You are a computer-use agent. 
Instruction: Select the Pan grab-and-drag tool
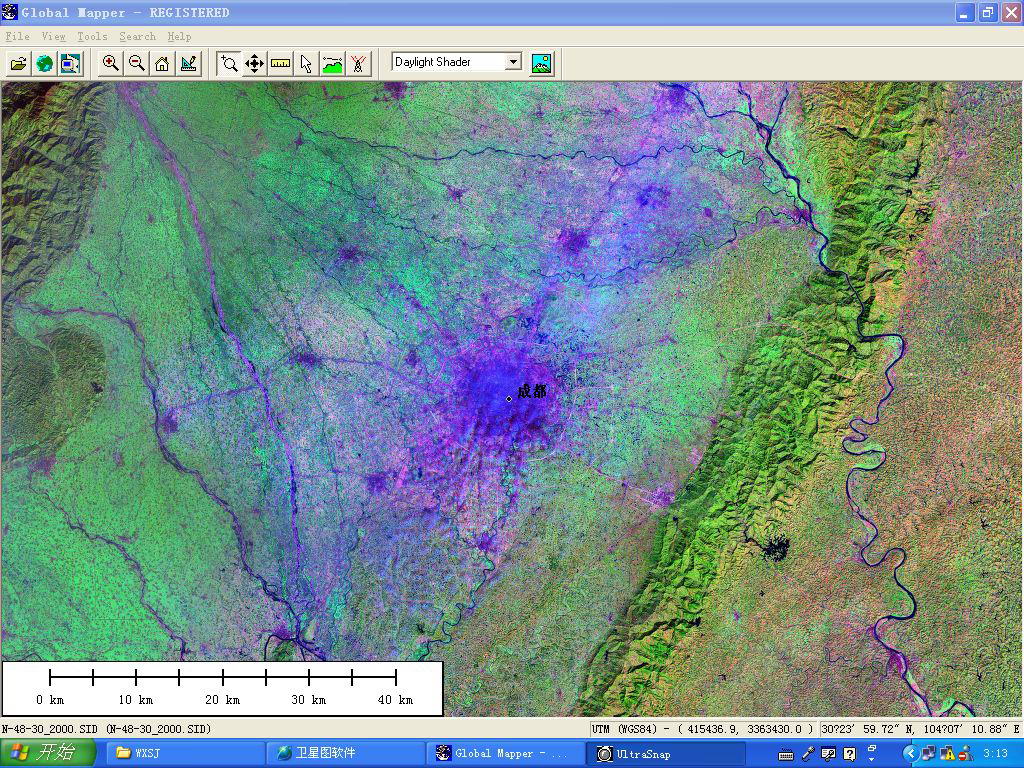coord(254,63)
